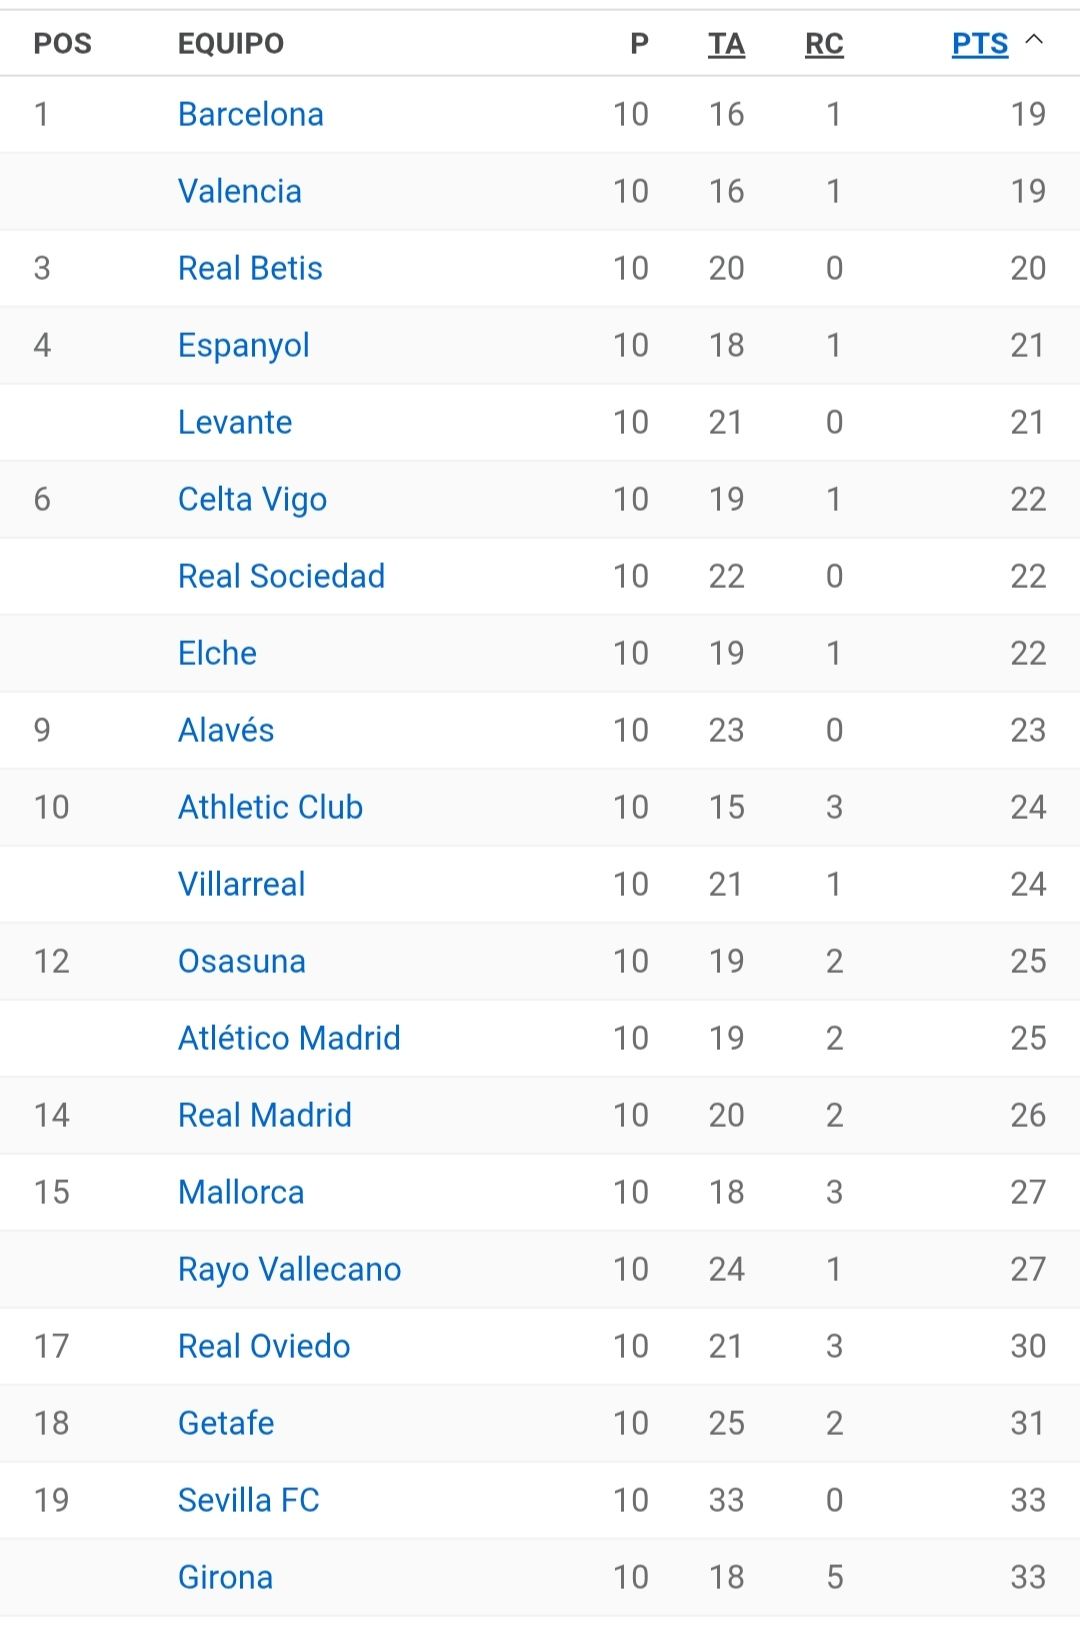The width and height of the screenshot is (1080, 1626).
Task: Select Espanyol in the team list
Action: pos(243,345)
